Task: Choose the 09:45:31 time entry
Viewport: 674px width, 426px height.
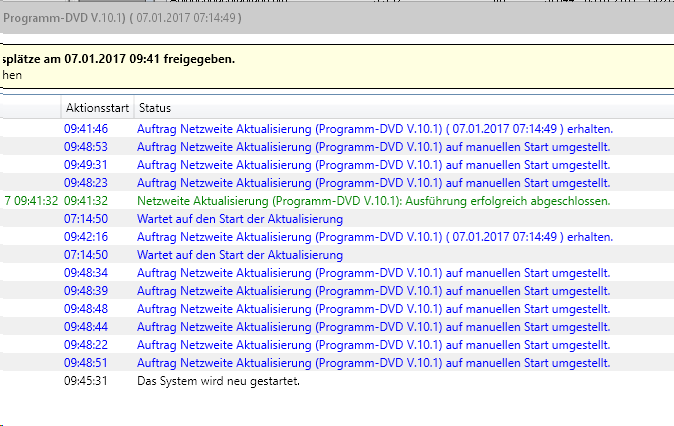Action: point(86,381)
